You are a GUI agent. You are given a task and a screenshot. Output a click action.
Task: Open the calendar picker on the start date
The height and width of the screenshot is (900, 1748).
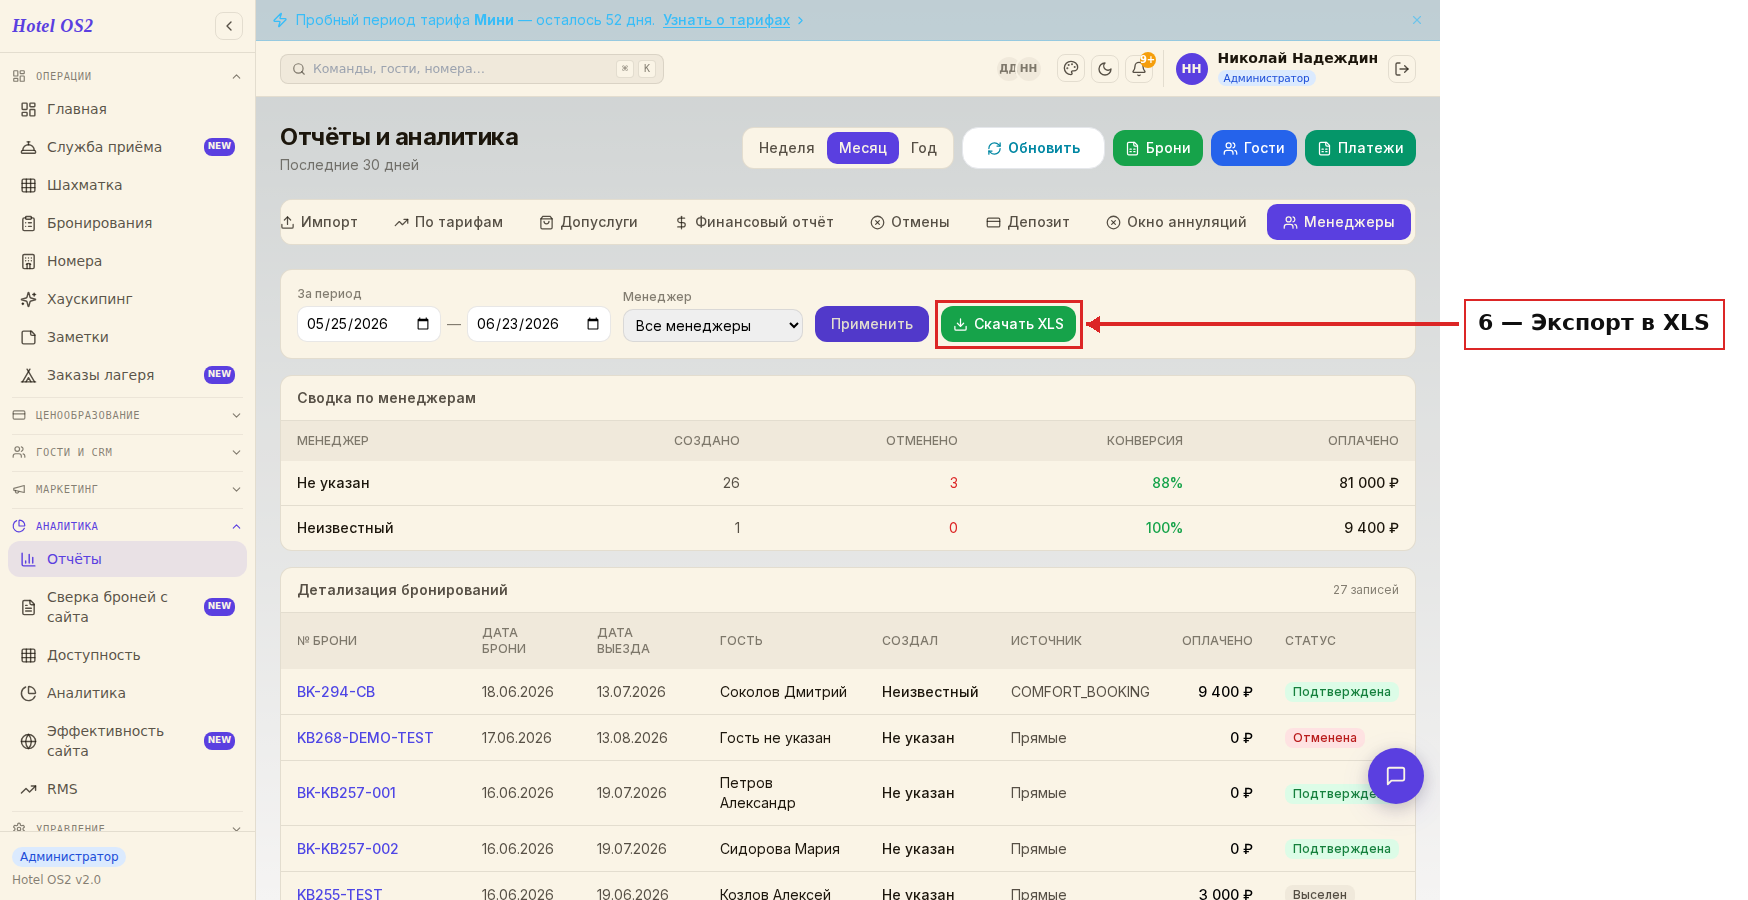pos(423,324)
